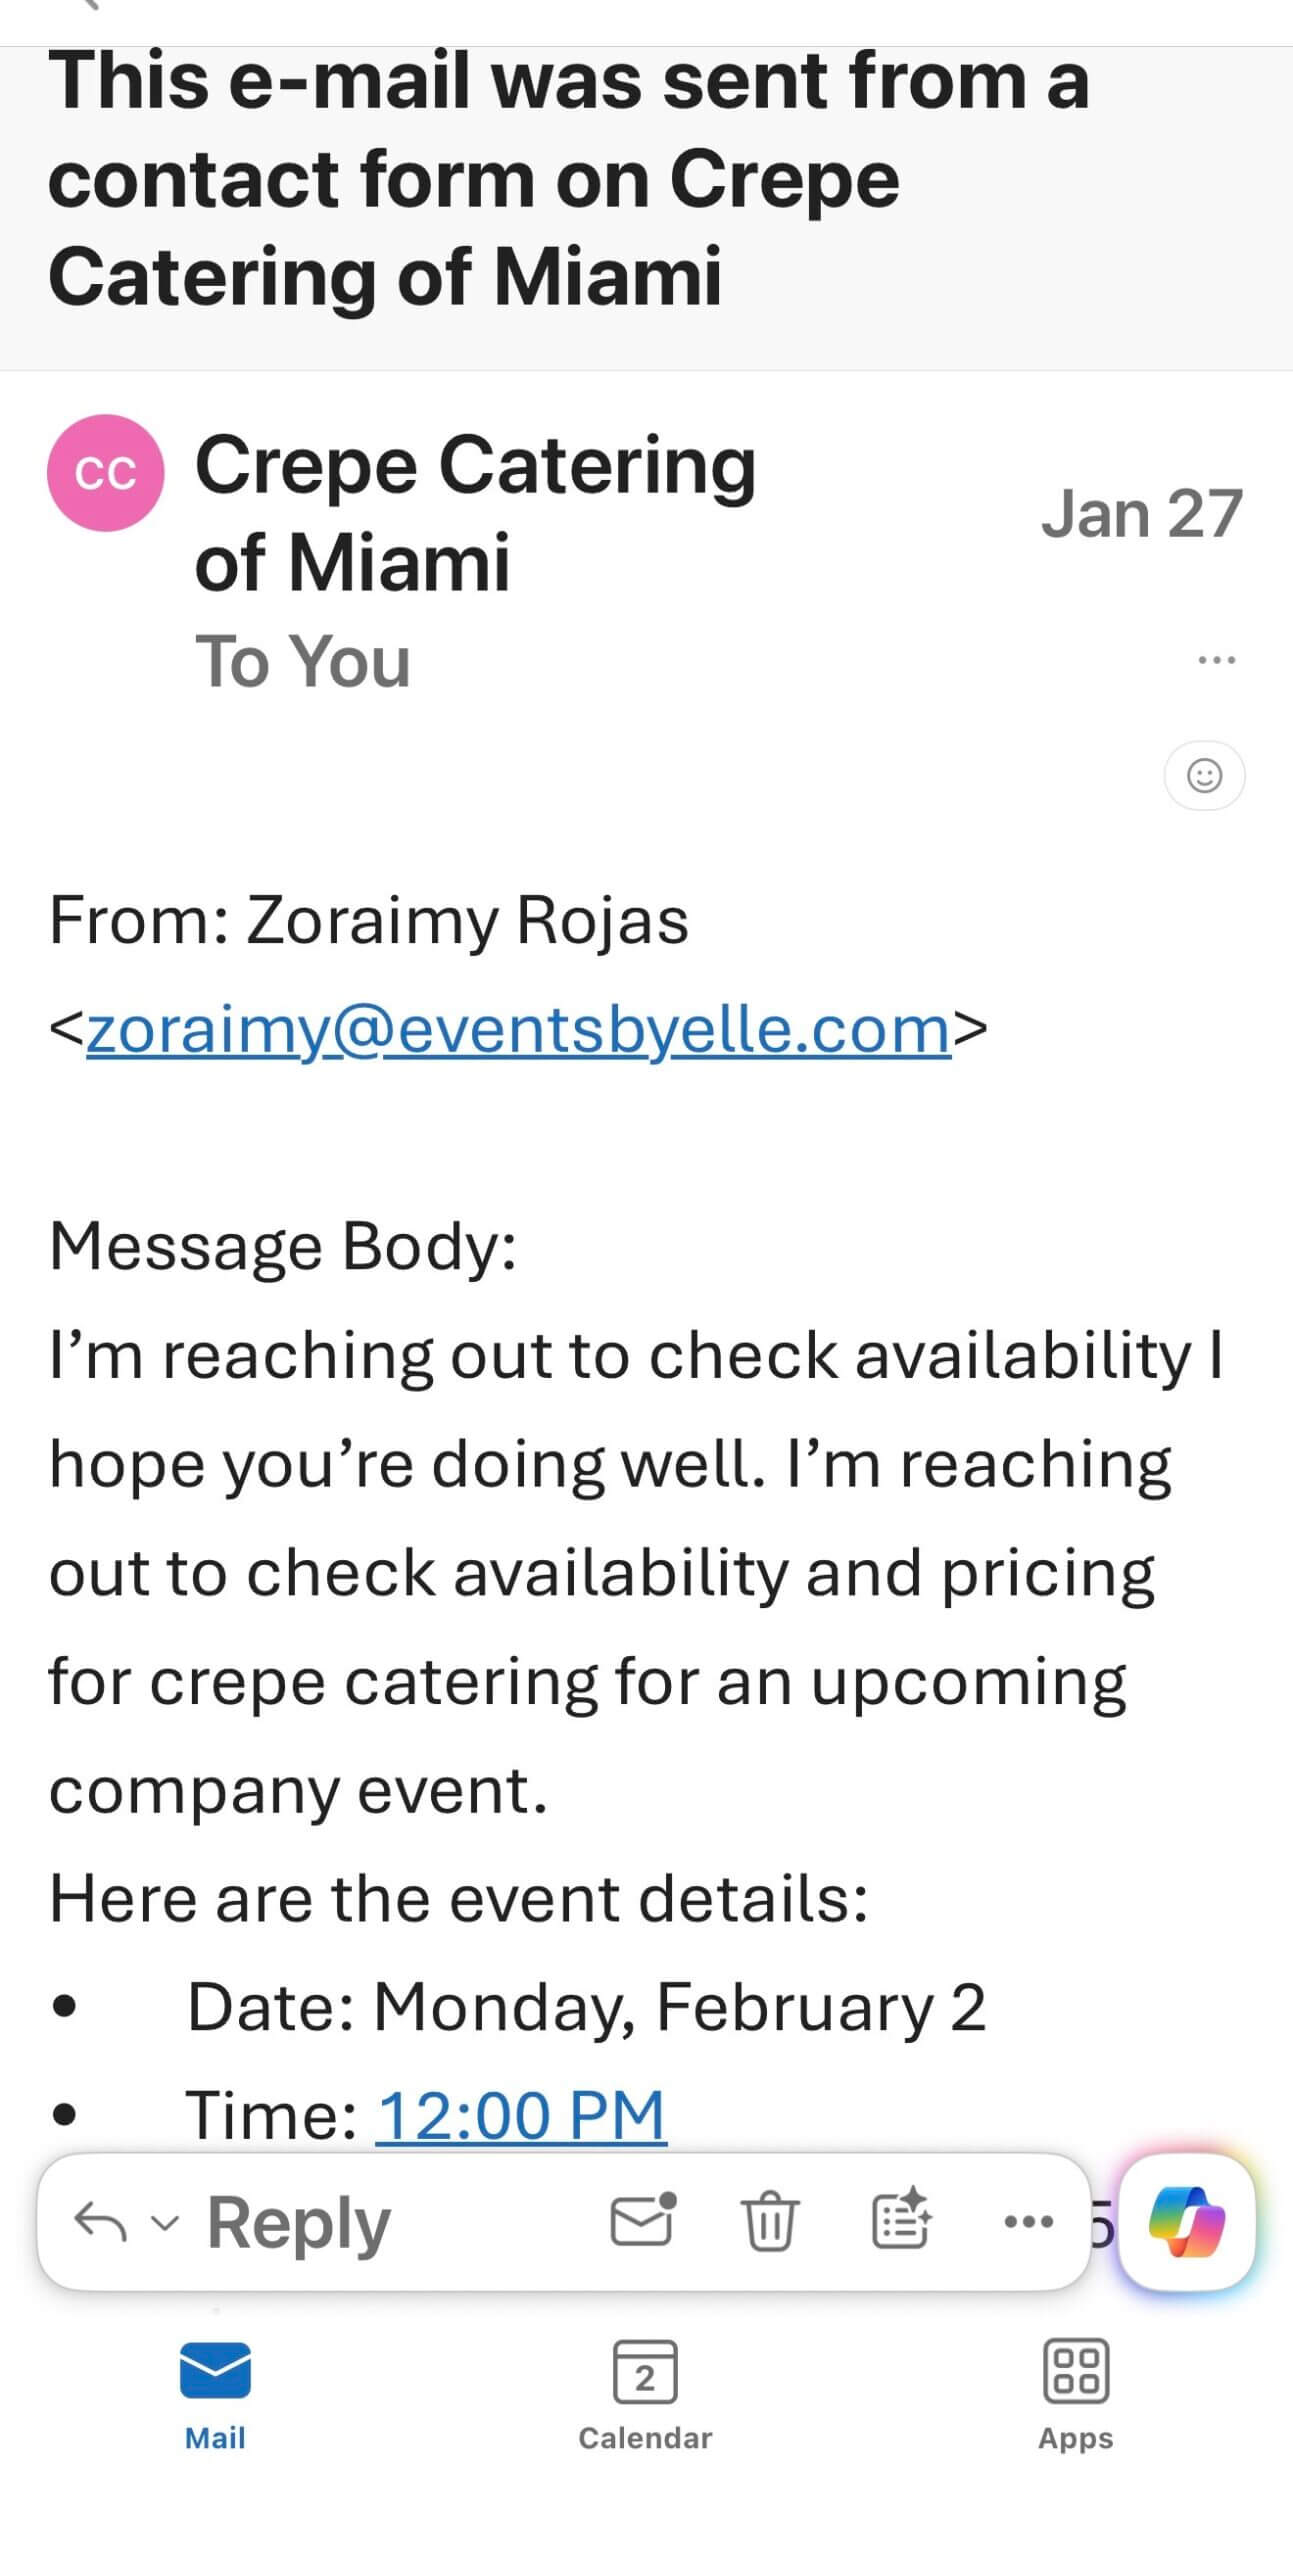The width and height of the screenshot is (1293, 2560).
Task: Open the summarize notes icon
Action: pos(902,2219)
